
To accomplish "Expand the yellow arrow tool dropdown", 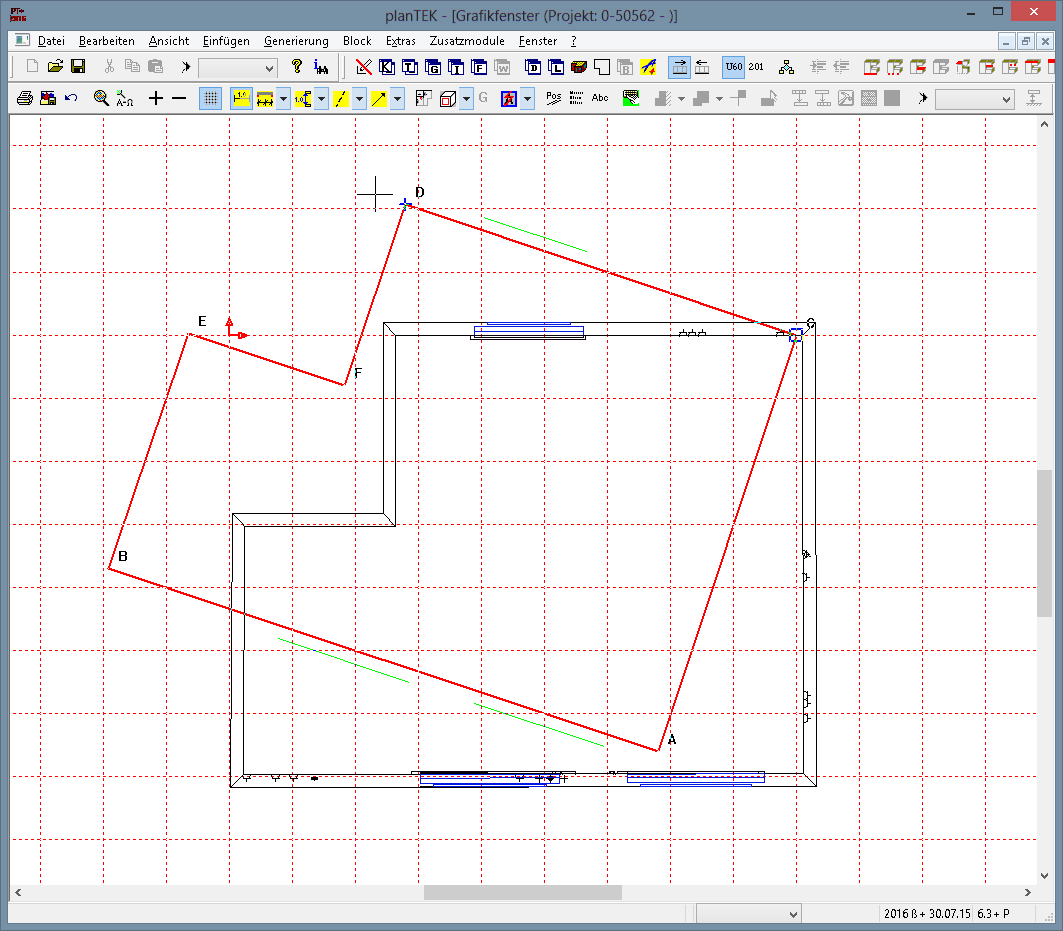I will pos(397,99).
